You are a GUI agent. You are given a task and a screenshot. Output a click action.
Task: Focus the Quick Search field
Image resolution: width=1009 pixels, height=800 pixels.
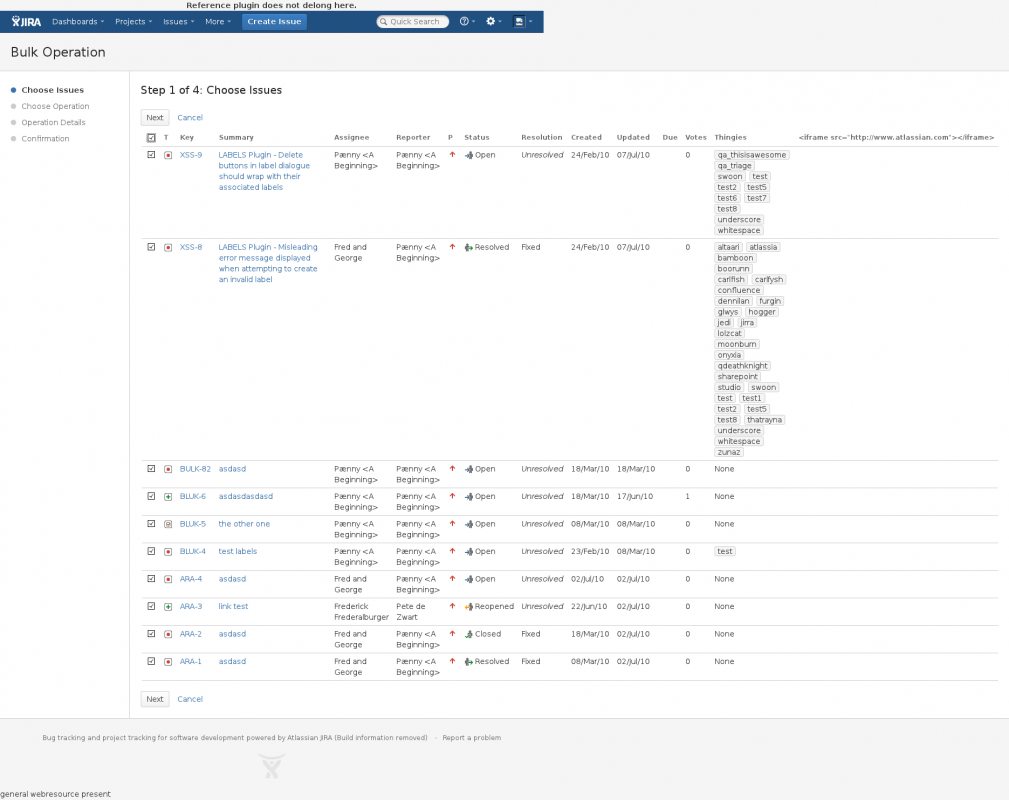[x=413, y=21]
